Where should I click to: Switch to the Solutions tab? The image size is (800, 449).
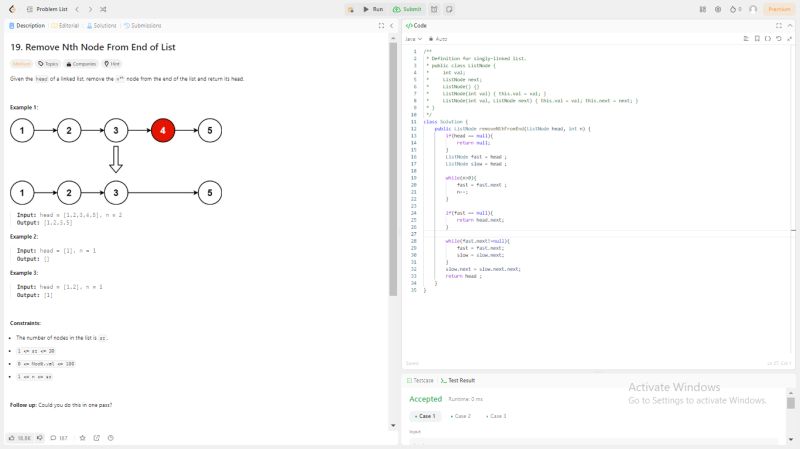tap(102, 26)
